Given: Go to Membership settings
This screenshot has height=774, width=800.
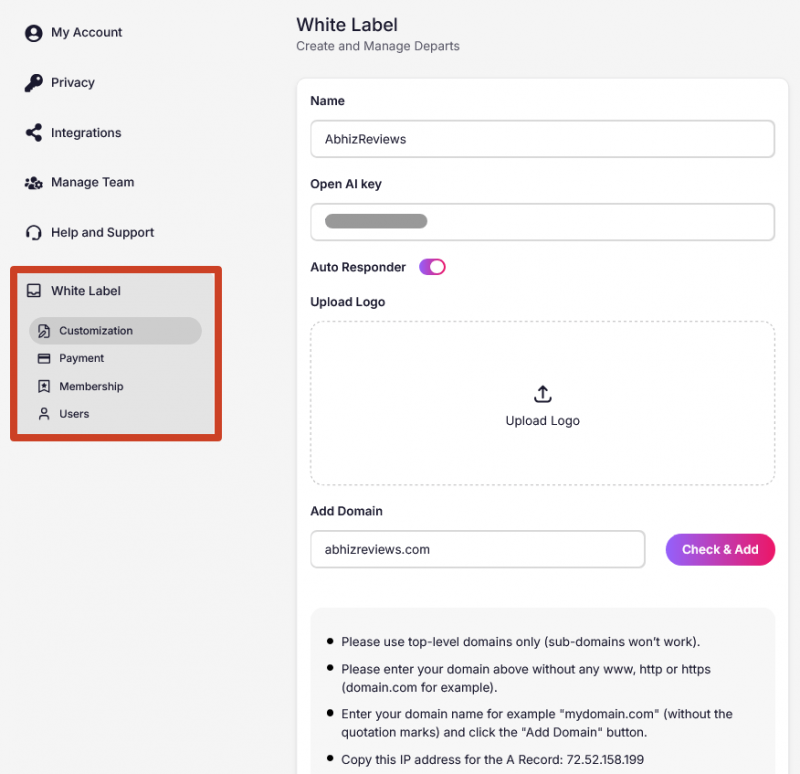Looking at the screenshot, I should coord(91,387).
